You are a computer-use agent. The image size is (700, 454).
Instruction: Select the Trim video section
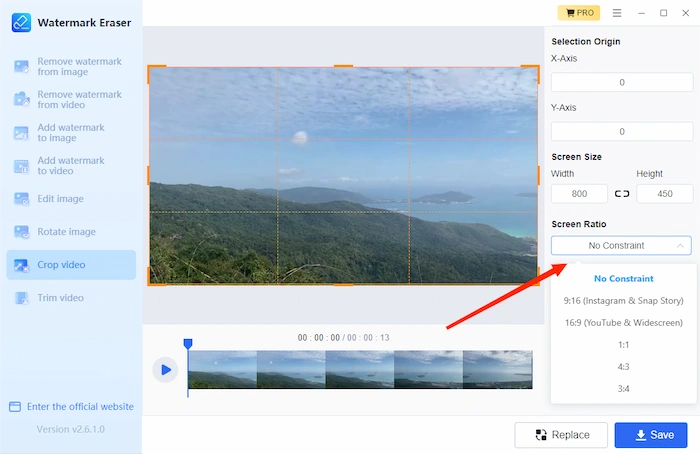coord(71,298)
